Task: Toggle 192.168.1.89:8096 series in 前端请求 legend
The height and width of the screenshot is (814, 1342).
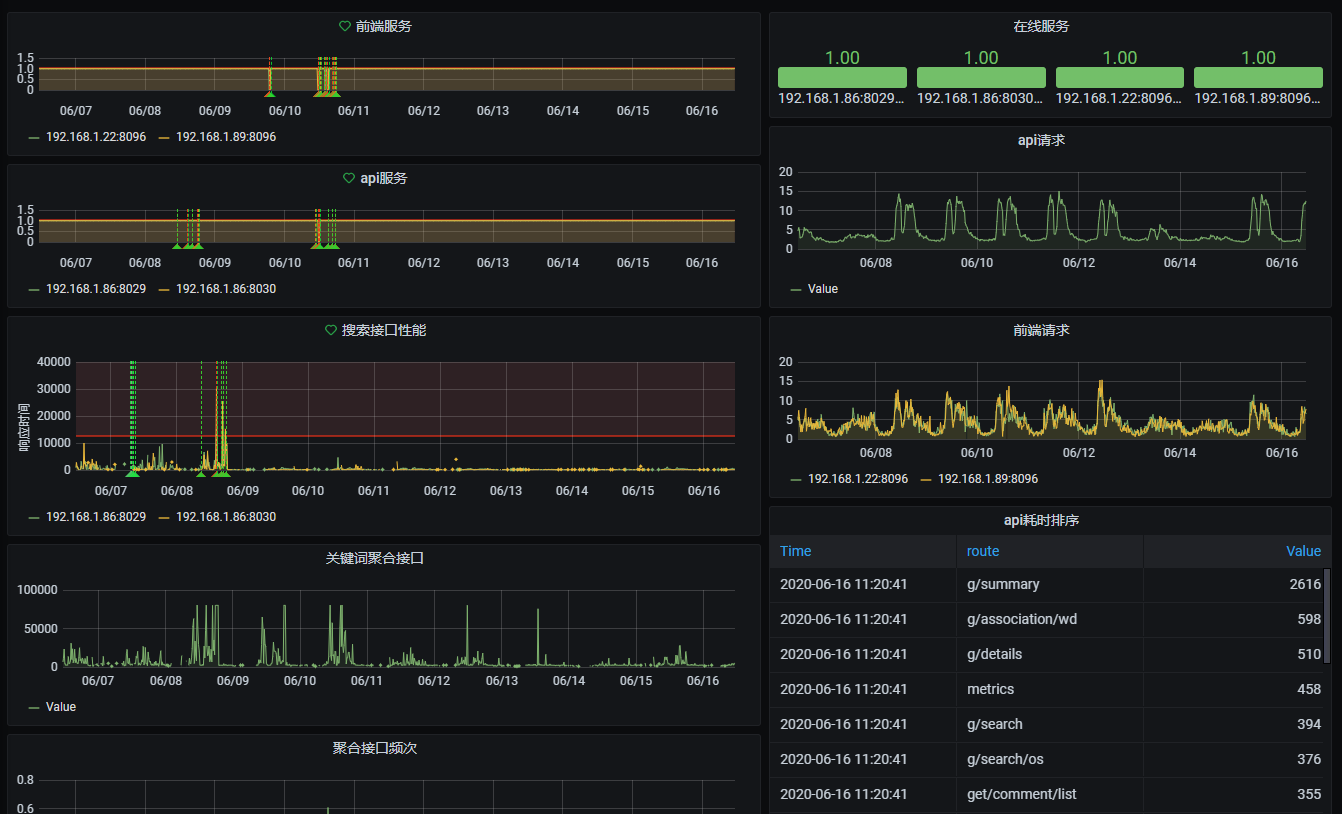Action: tap(987, 479)
